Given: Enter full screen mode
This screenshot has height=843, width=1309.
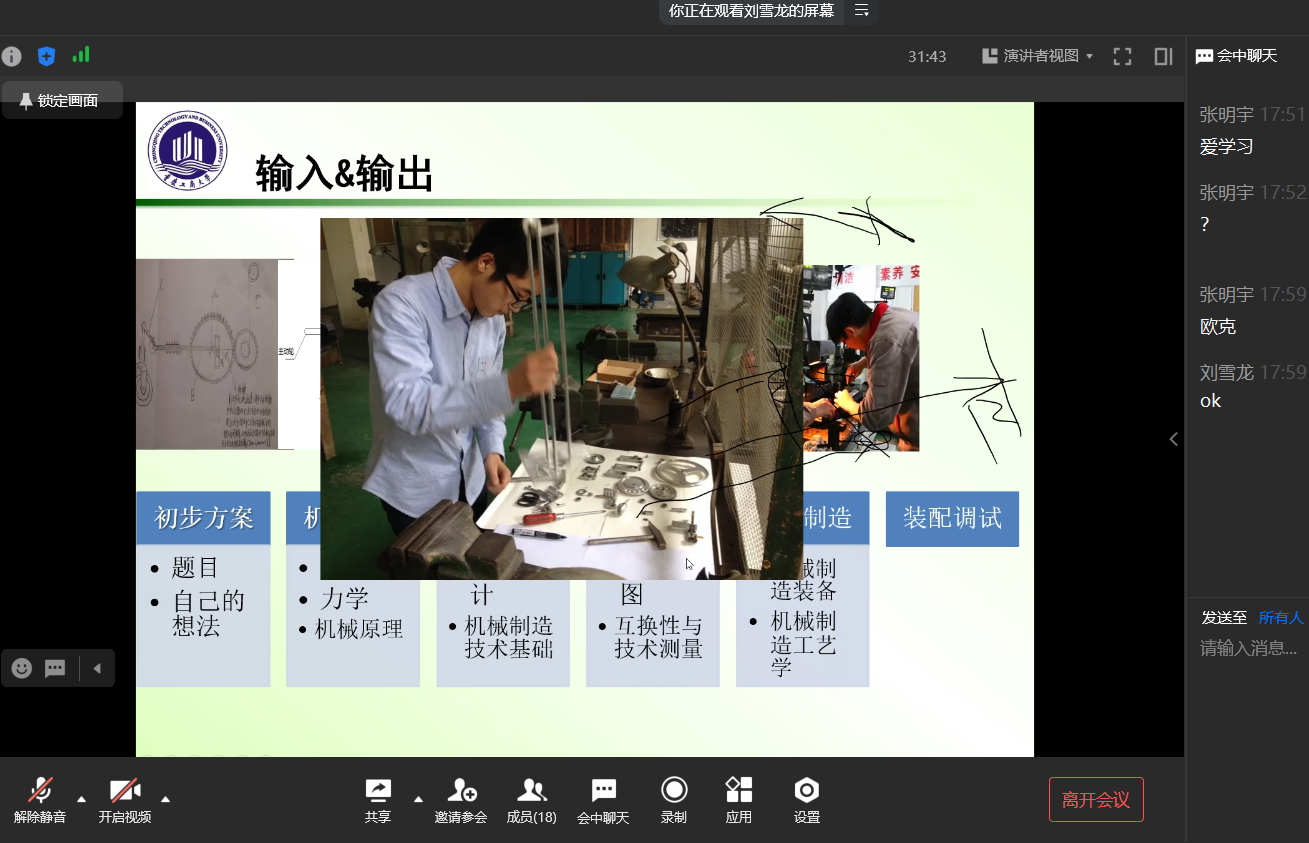Looking at the screenshot, I should tap(1122, 57).
